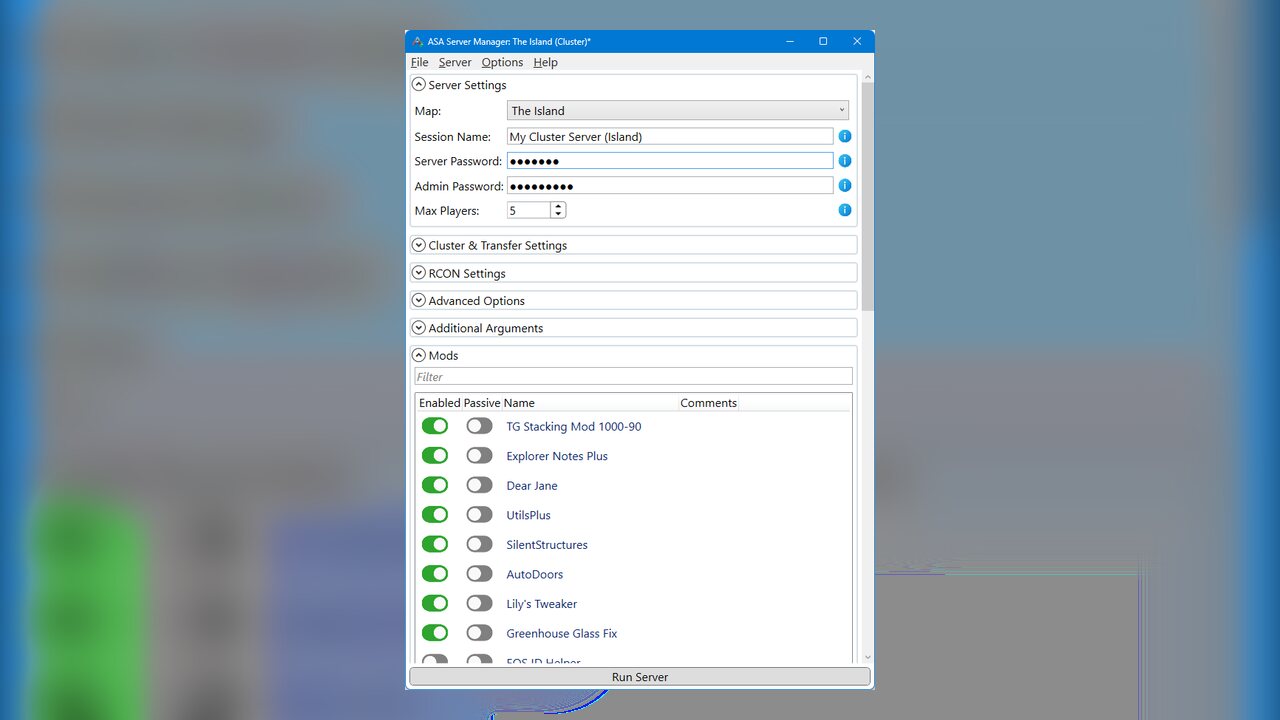Open the Map dropdown showing The Island
The width and height of the screenshot is (1280, 720).
pyautogui.click(x=678, y=111)
